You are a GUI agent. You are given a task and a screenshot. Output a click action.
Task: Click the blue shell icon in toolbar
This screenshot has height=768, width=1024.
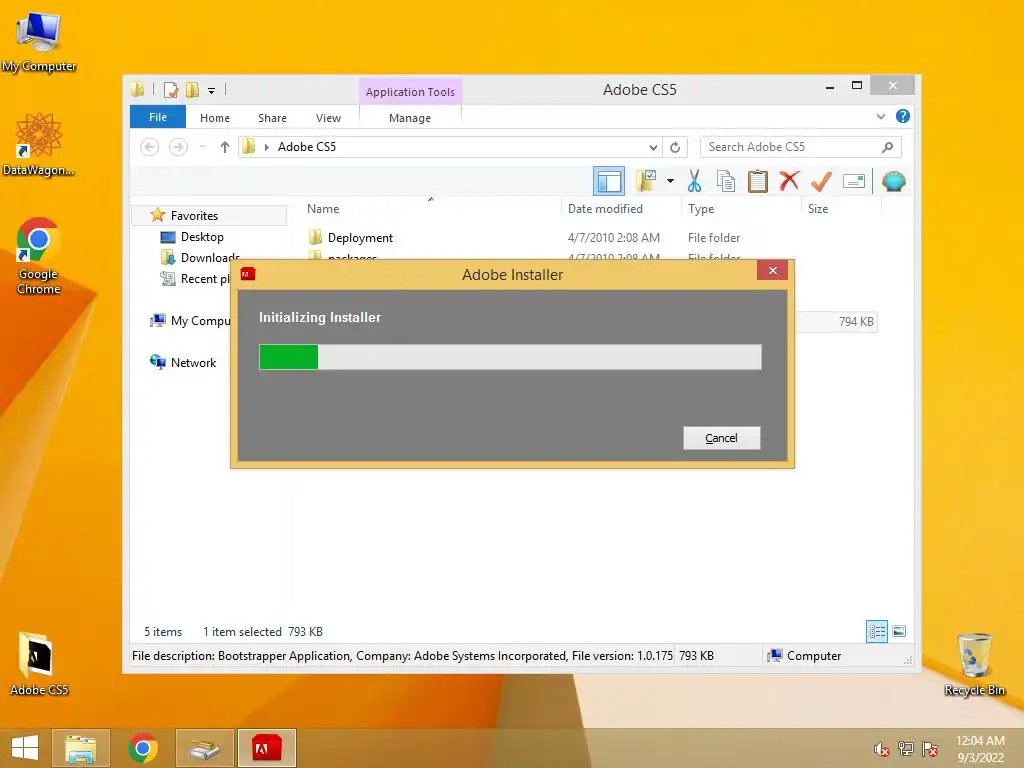click(x=893, y=181)
